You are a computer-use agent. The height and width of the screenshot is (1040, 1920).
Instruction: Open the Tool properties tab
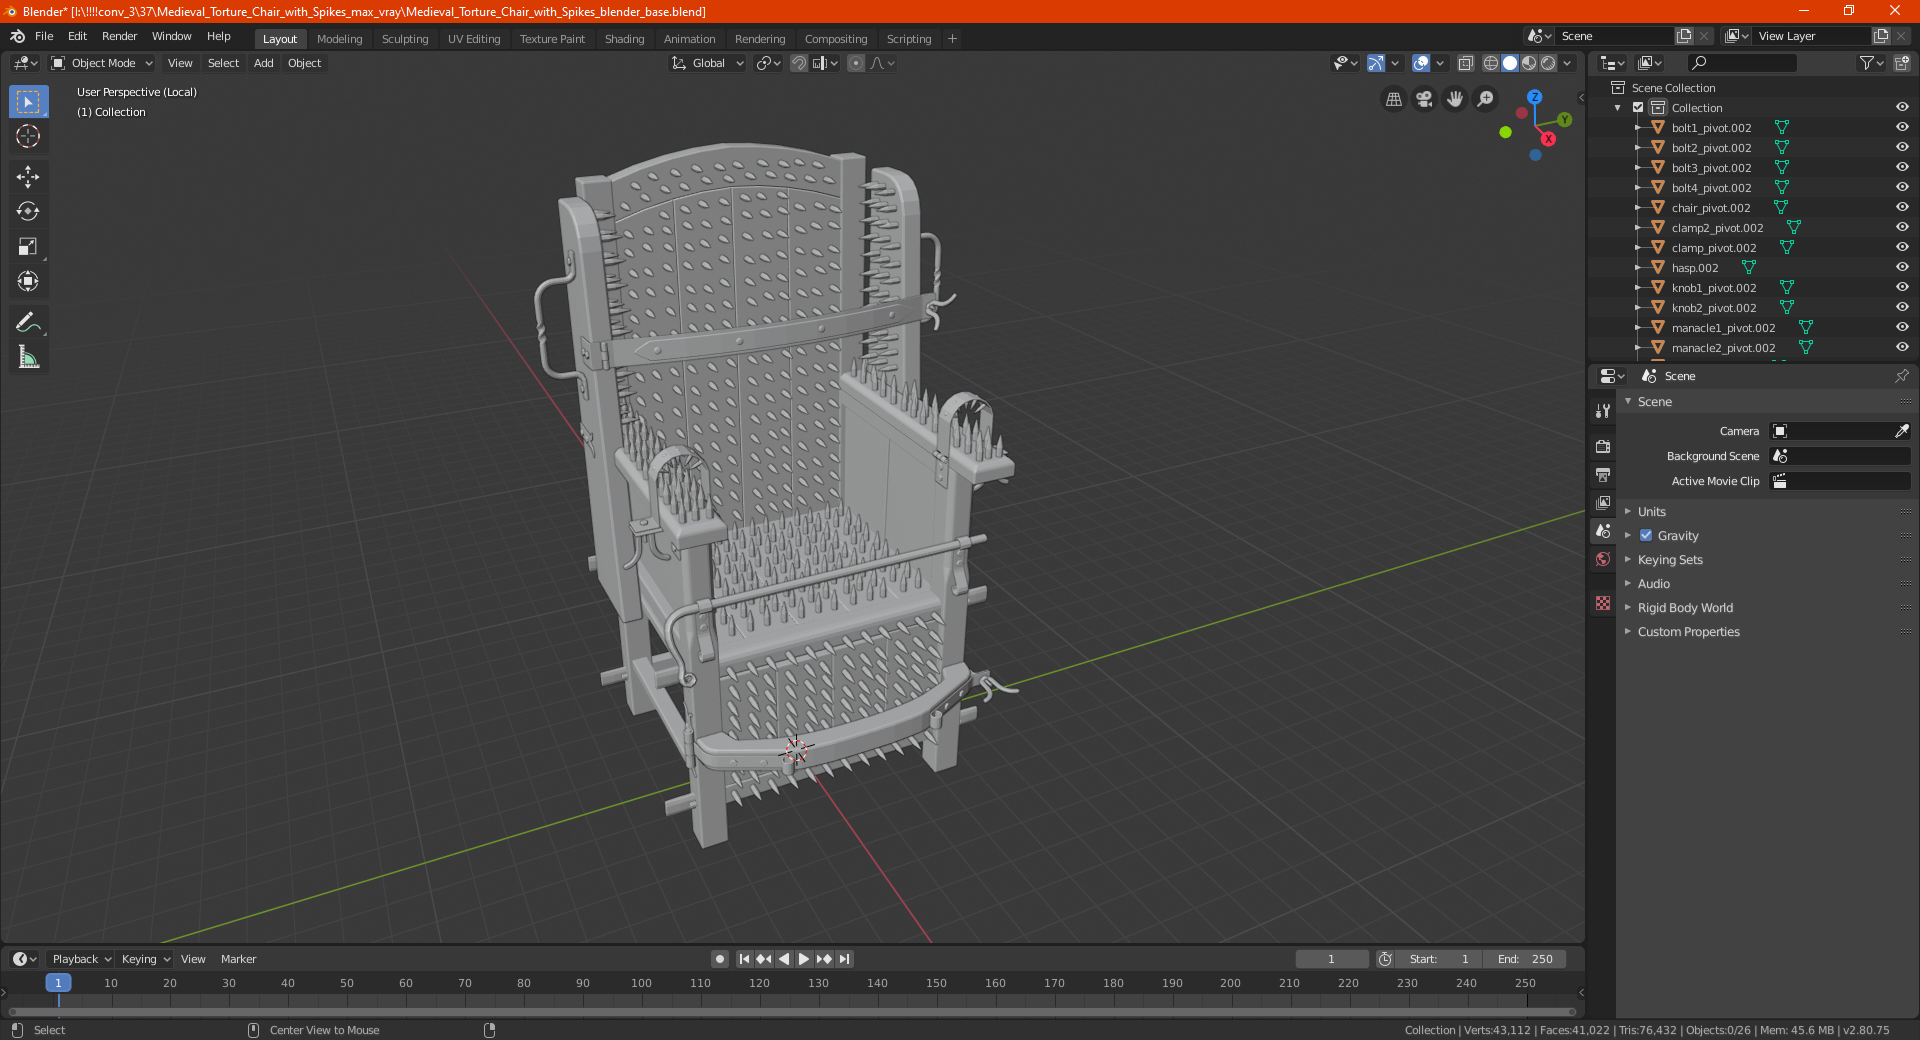pyautogui.click(x=1603, y=411)
